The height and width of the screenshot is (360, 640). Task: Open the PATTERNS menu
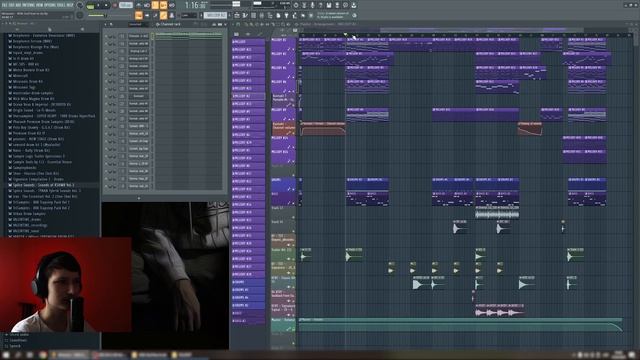click(x=29, y=5)
